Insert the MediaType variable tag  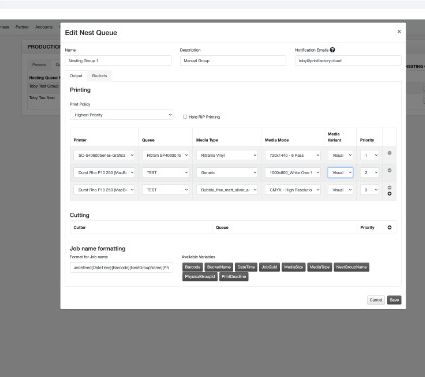click(x=319, y=267)
